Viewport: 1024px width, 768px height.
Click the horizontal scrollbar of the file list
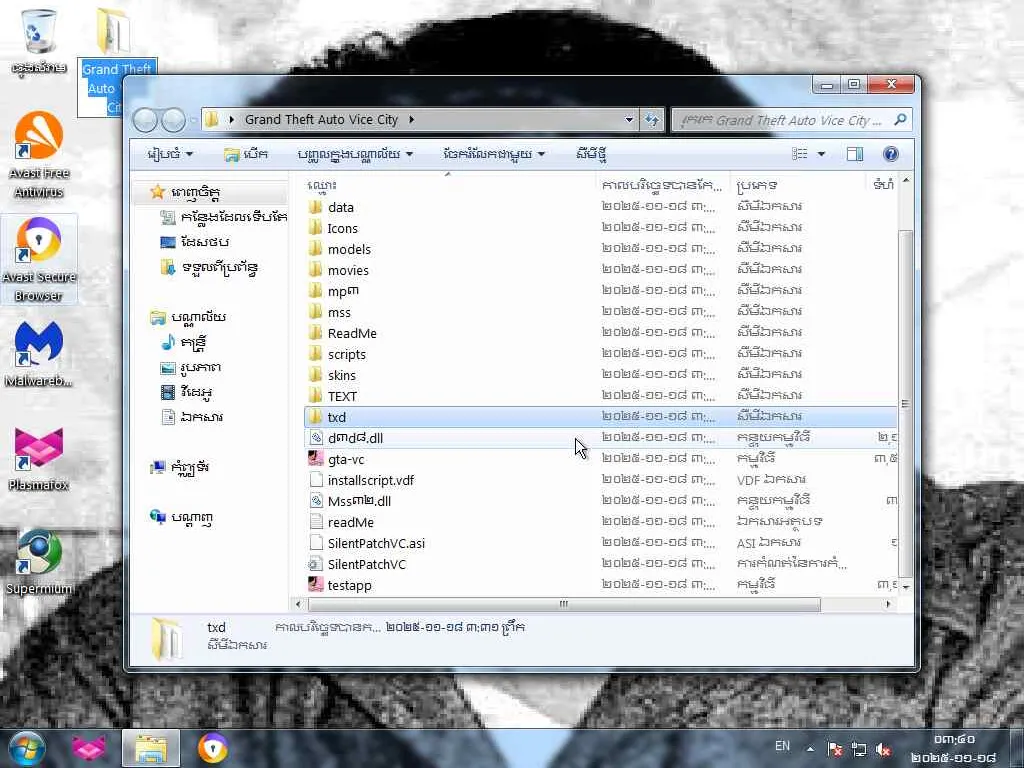click(563, 604)
